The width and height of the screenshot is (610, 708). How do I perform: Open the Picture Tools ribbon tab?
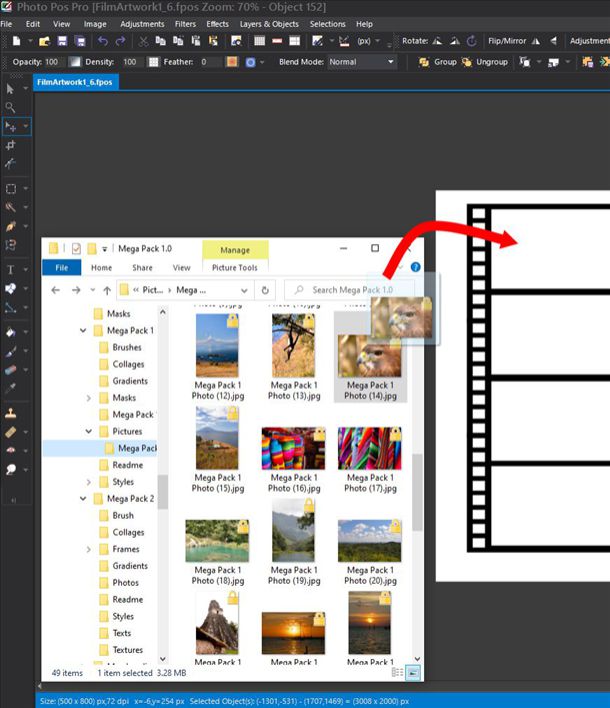click(x=235, y=268)
